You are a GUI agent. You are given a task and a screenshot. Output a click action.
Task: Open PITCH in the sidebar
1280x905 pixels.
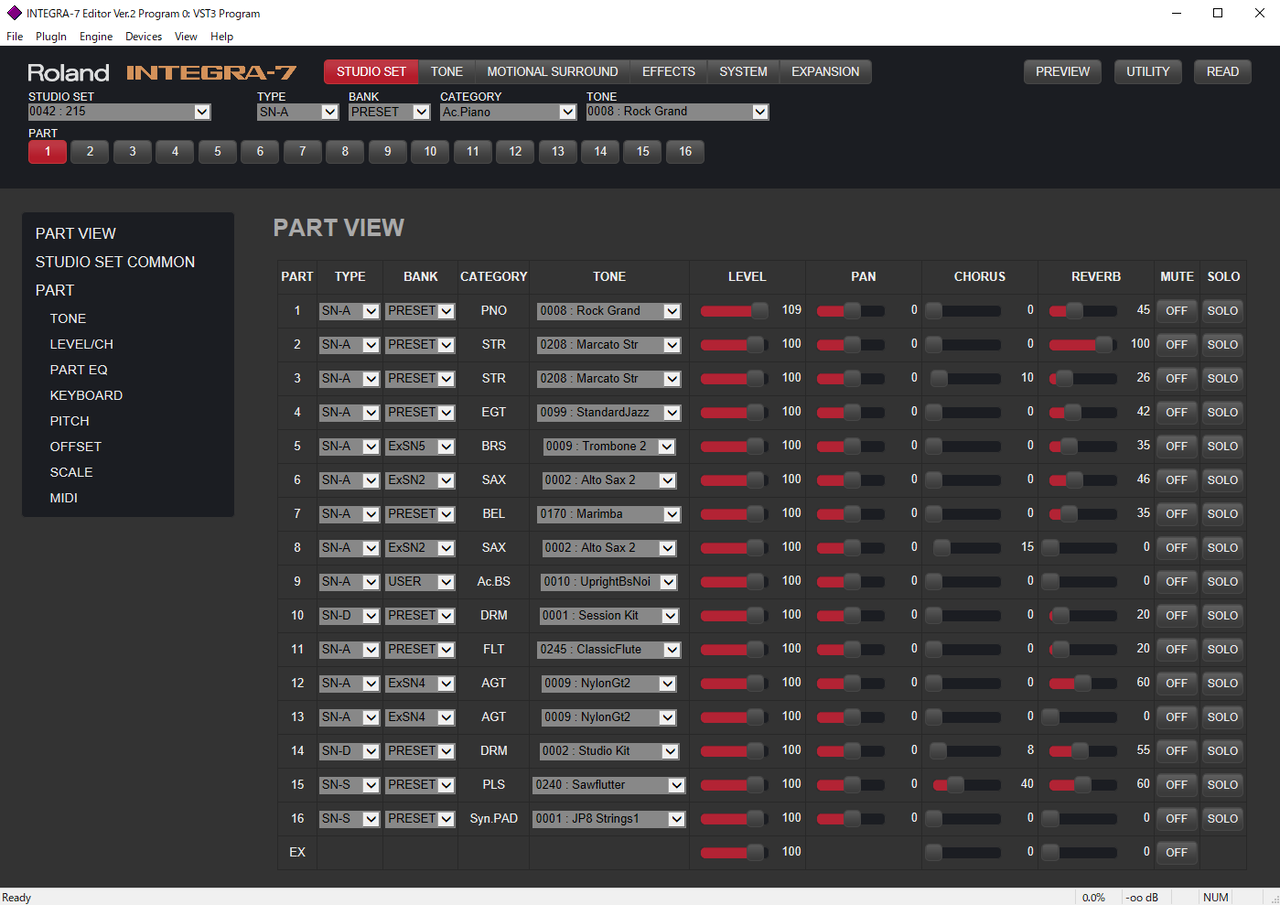[x=69, y=421]
